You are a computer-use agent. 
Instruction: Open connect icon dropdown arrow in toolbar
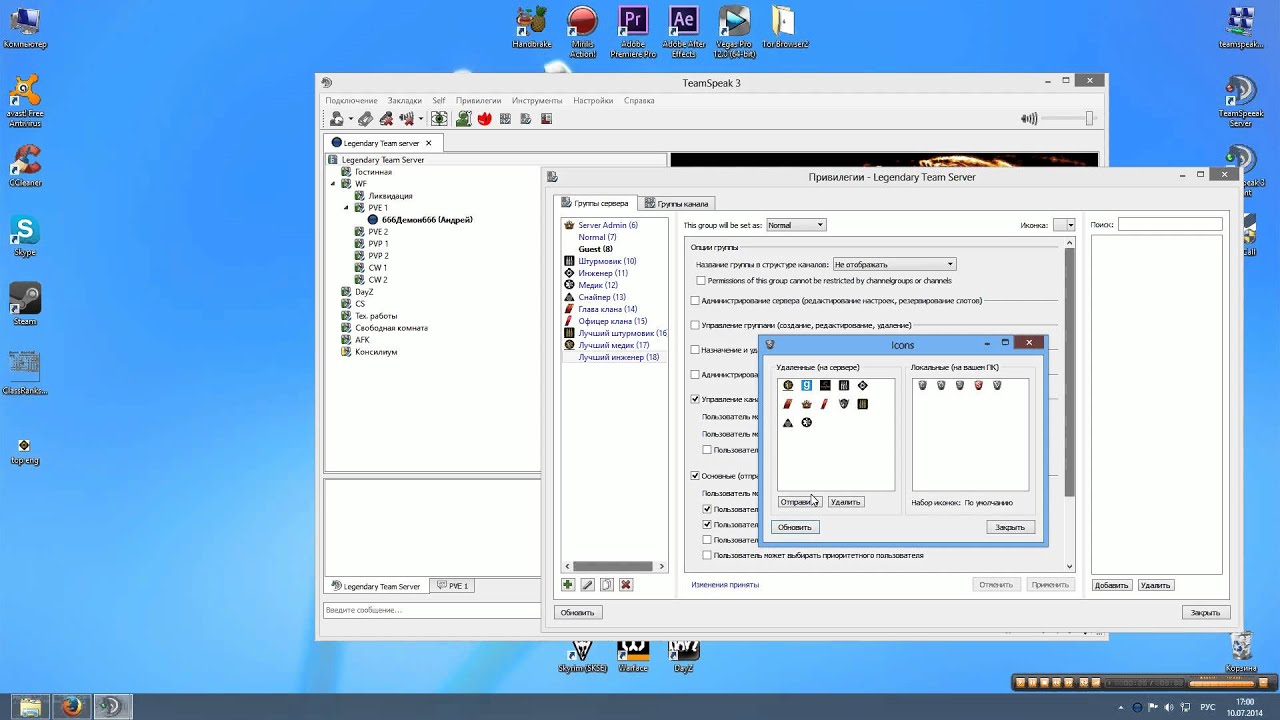pos(350,119)
